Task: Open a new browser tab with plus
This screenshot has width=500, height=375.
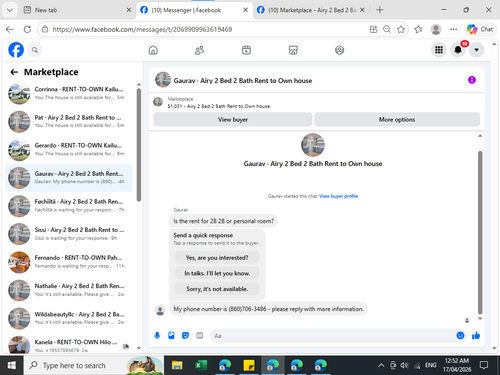Action: (x=380, y=10)
